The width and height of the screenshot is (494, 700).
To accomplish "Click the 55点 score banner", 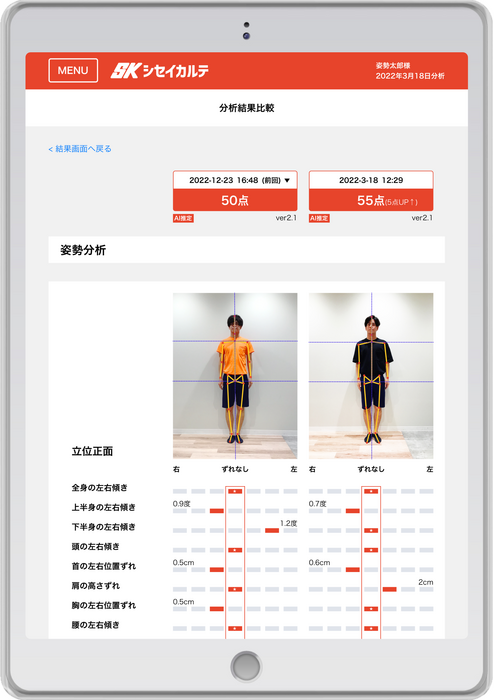I will point(371,200).
